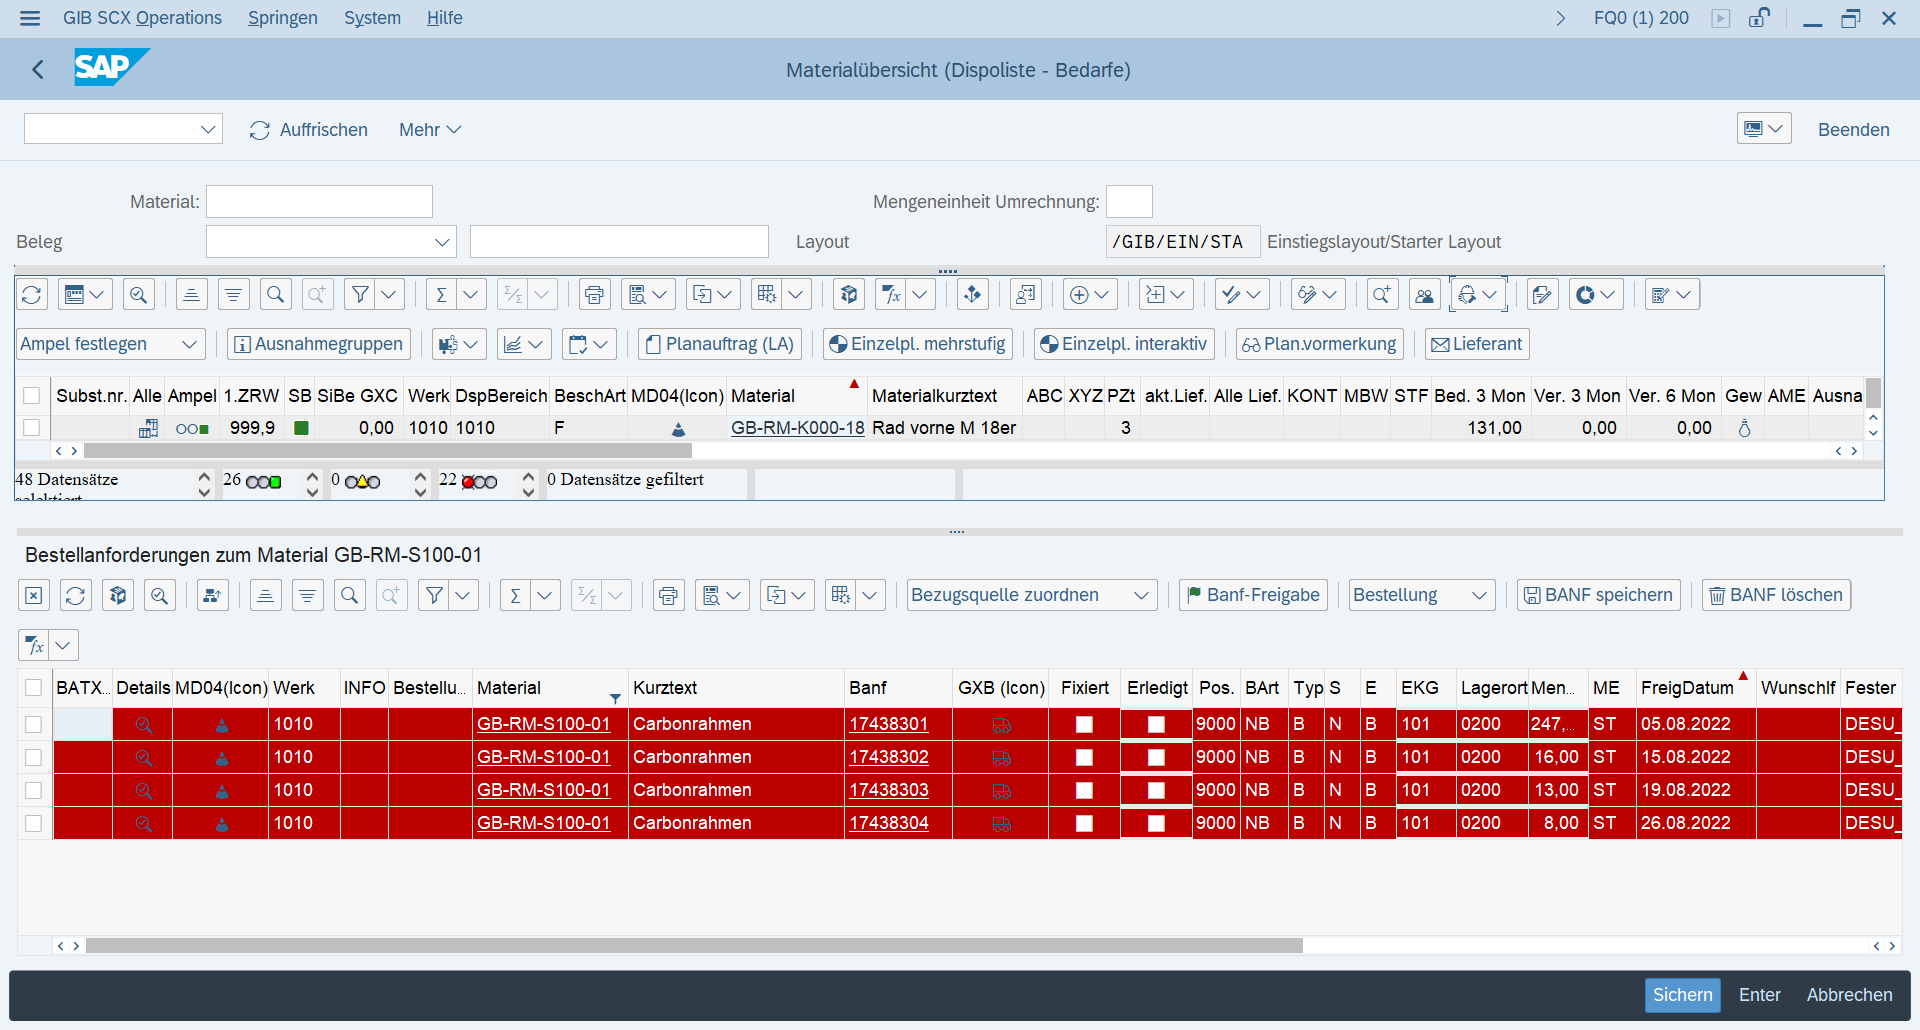Close the Bestellanforderungen panel with X icon
This screenshot has height=1030, width=1920.
point(33,596)
